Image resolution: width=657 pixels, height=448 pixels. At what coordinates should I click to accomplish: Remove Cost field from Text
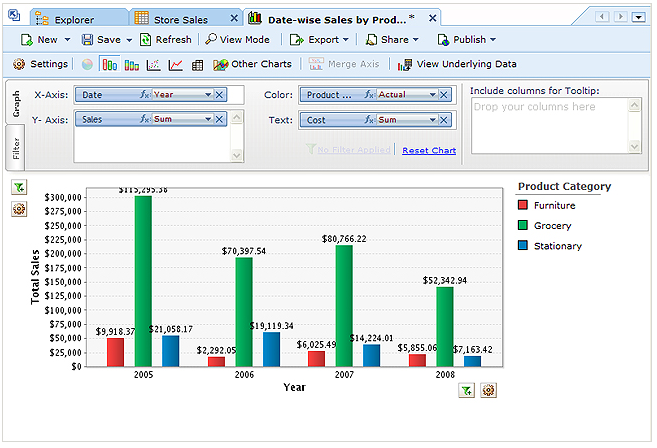point(445,119)
